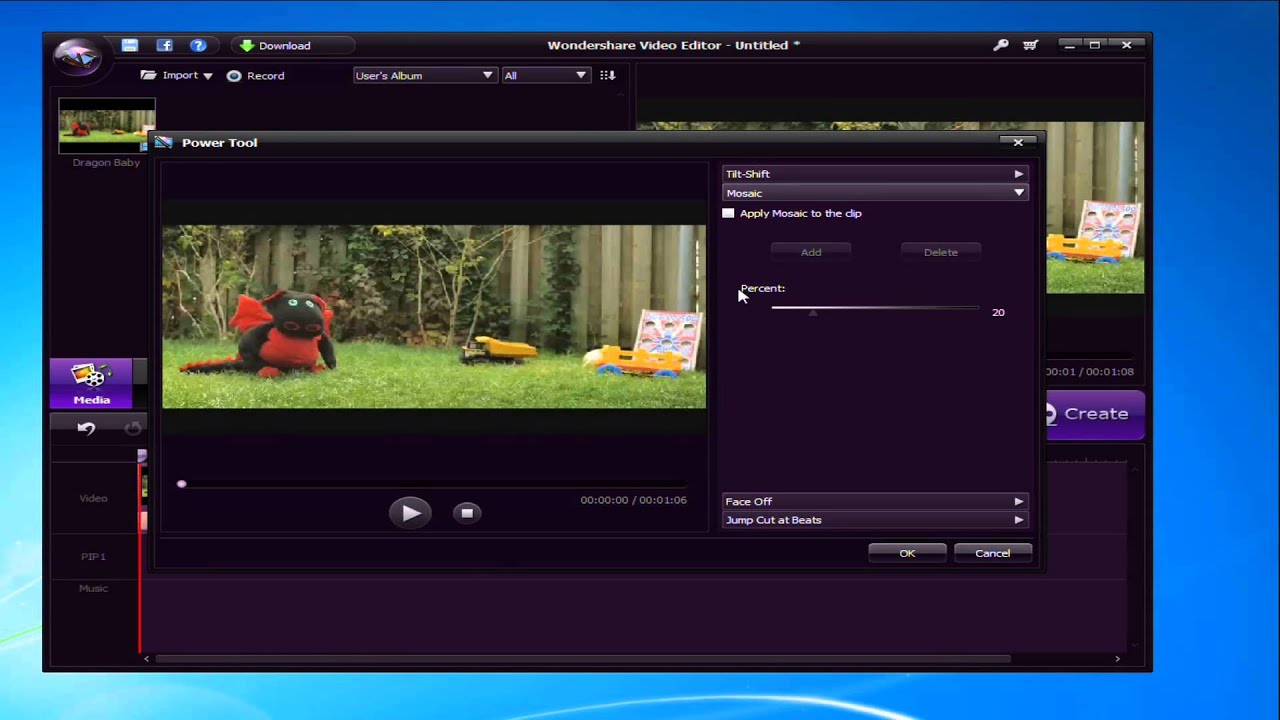
Task: Click the timeline scroll right arrow
Action: tap(1117, 658)
